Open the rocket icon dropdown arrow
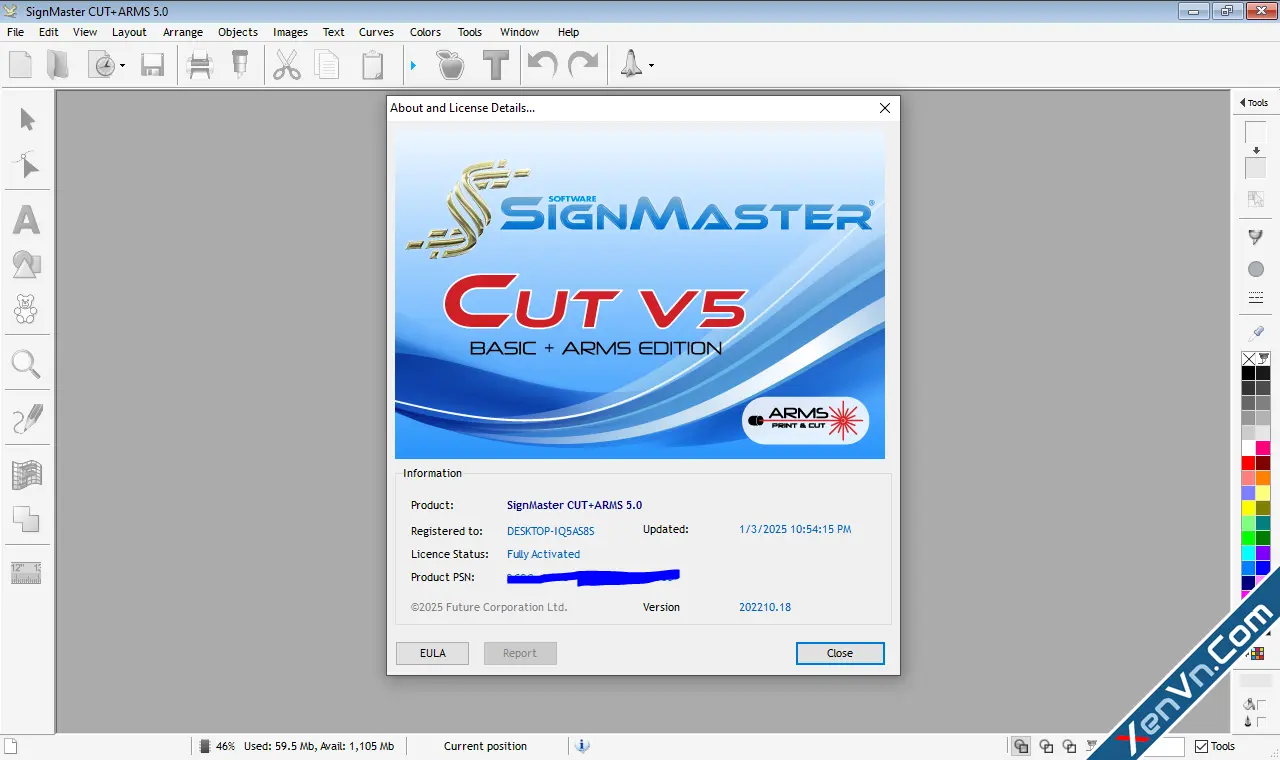Image resolution: width=1280 pixels, height=760 pixels. (651, 67)
